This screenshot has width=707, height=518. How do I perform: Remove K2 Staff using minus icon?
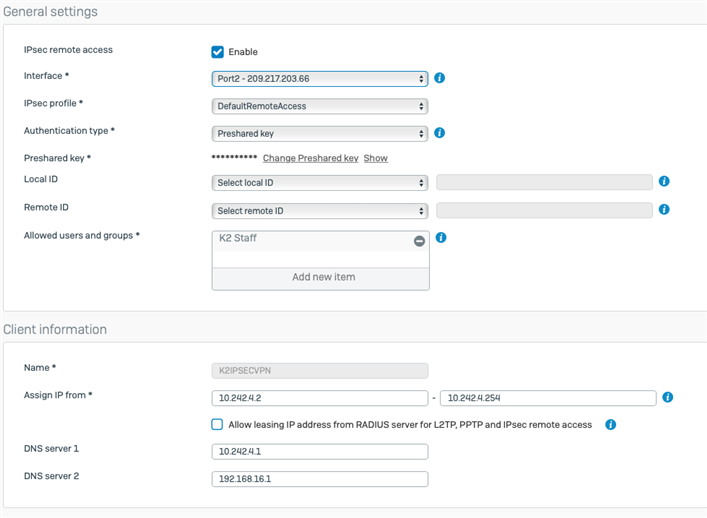click(x=419, y=241)
